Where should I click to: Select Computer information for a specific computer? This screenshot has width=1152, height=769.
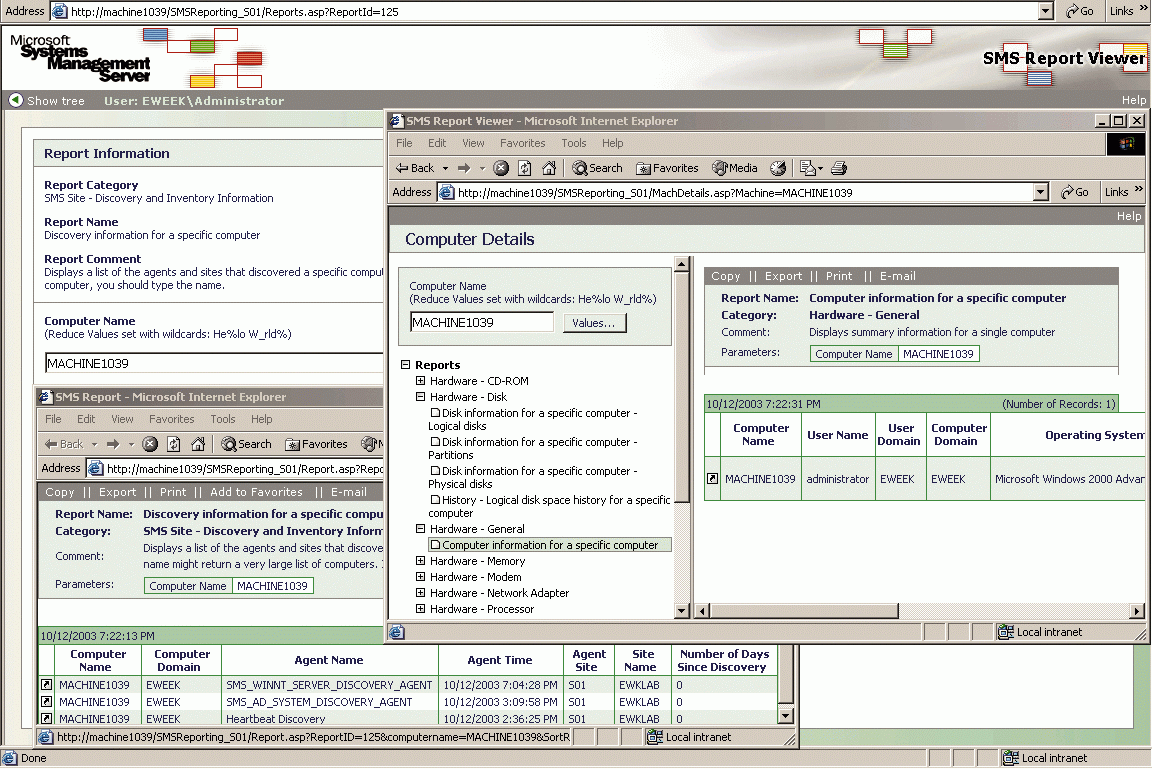click(x=550, y=545)
